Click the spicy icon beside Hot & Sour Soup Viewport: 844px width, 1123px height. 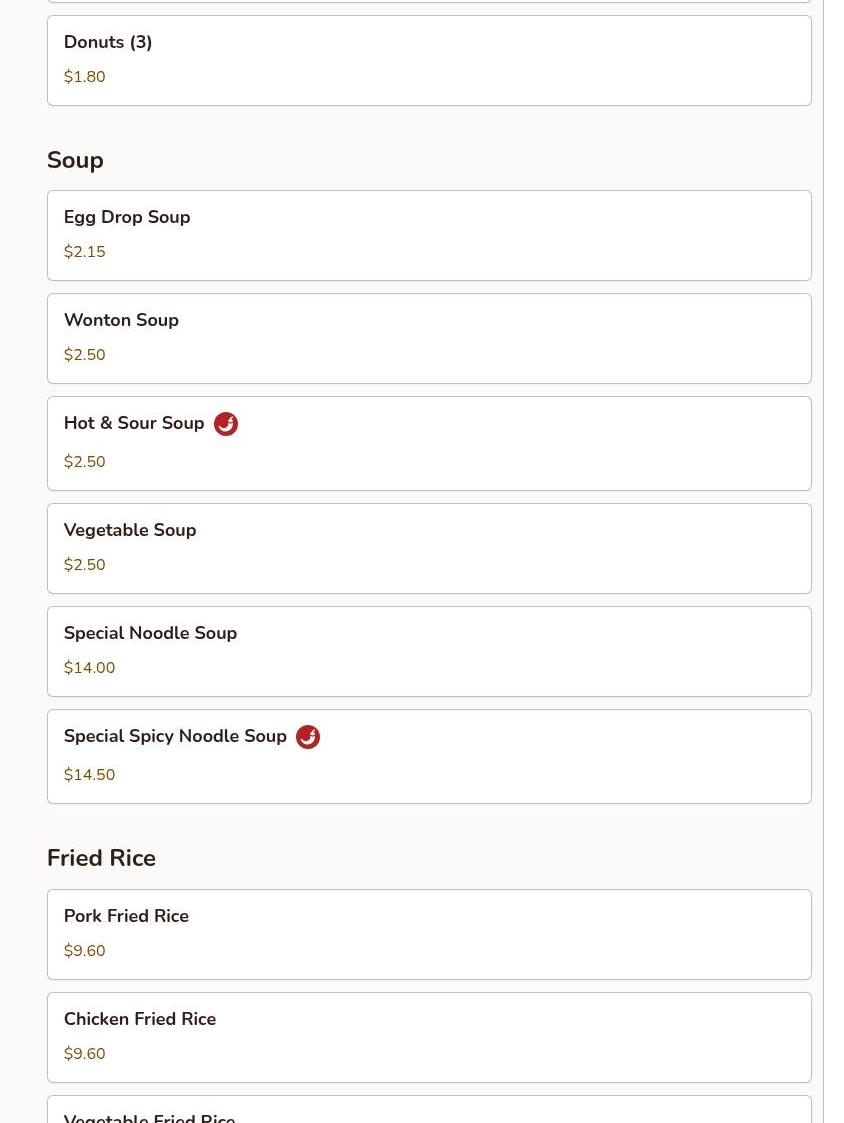(226, 424)
